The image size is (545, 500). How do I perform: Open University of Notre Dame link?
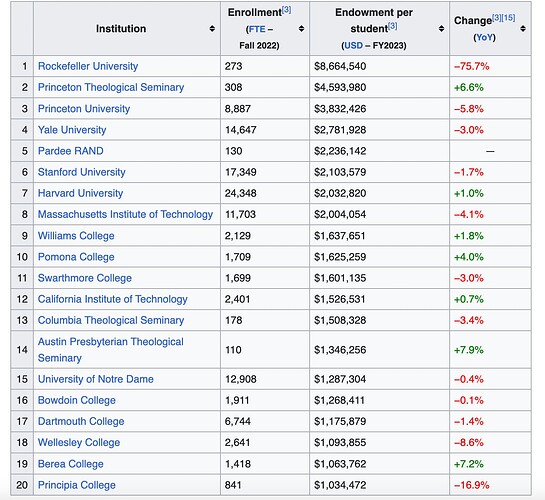click(96, 379)
